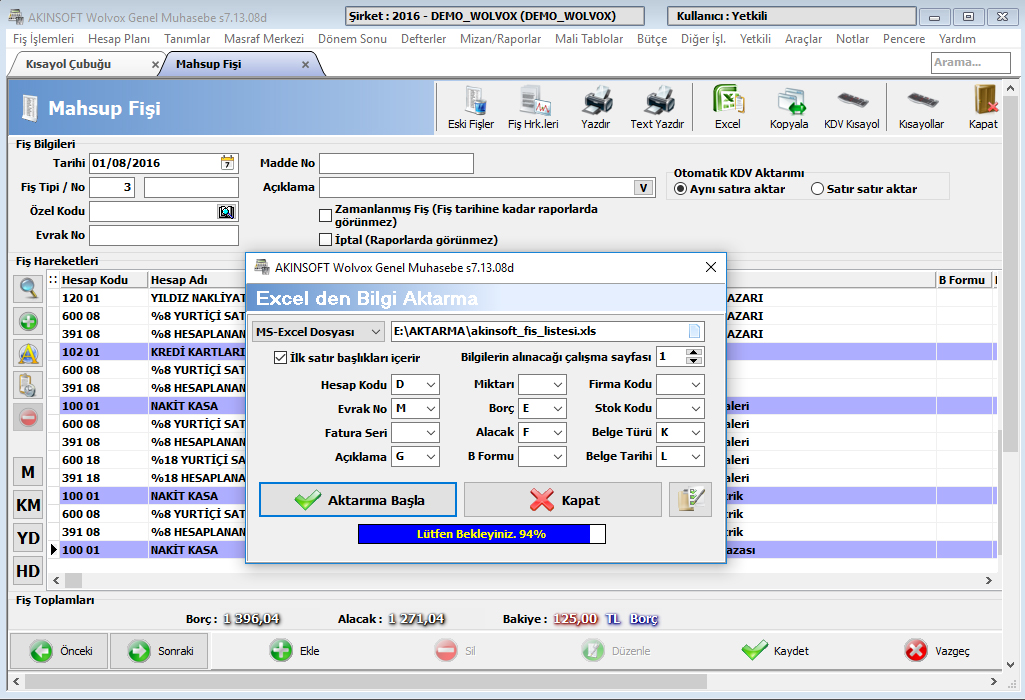The image size is (1025, 700).
Task: Click the checklist settings icon beside Kapat
Action: coord(690,500)
